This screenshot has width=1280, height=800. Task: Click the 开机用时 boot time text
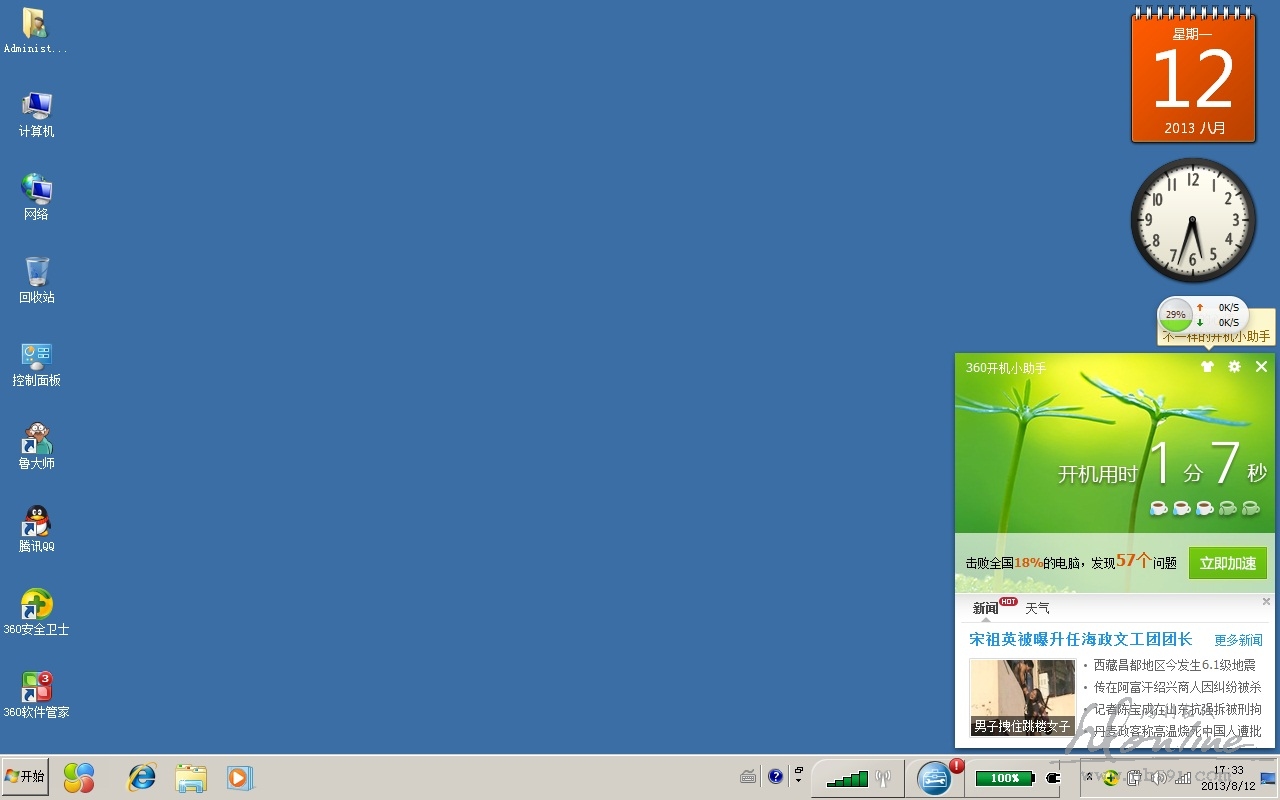point(1098,474)
